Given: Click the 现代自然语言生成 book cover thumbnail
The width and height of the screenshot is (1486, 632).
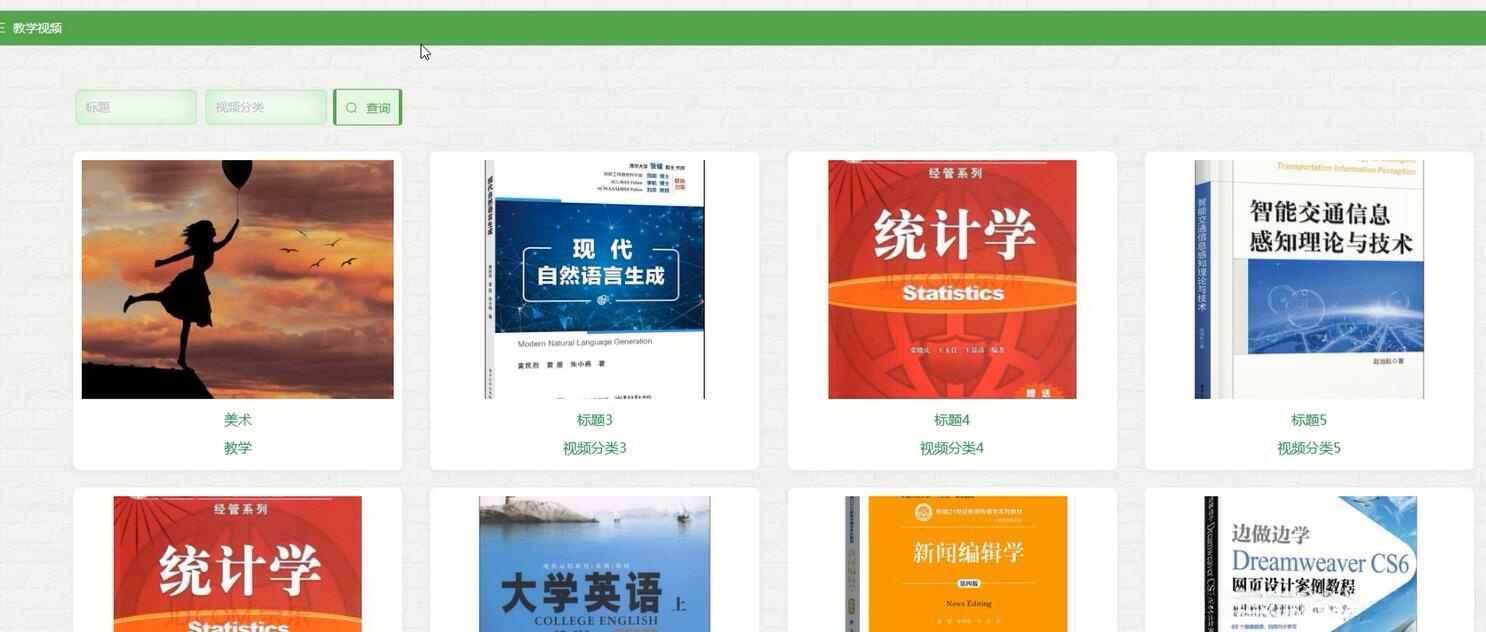Looking at the screenshot, I should coord(594,279).
